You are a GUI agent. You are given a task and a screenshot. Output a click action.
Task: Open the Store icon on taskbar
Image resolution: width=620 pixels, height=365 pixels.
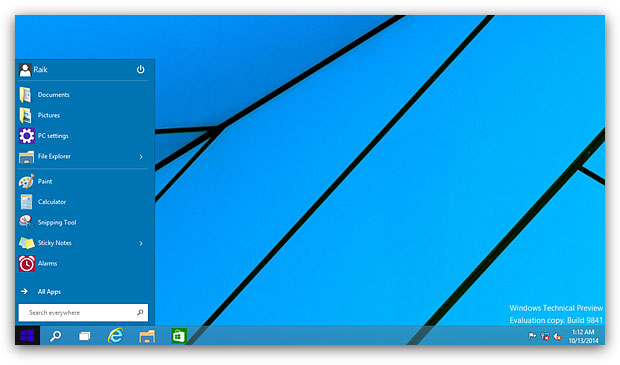point(179,336)
